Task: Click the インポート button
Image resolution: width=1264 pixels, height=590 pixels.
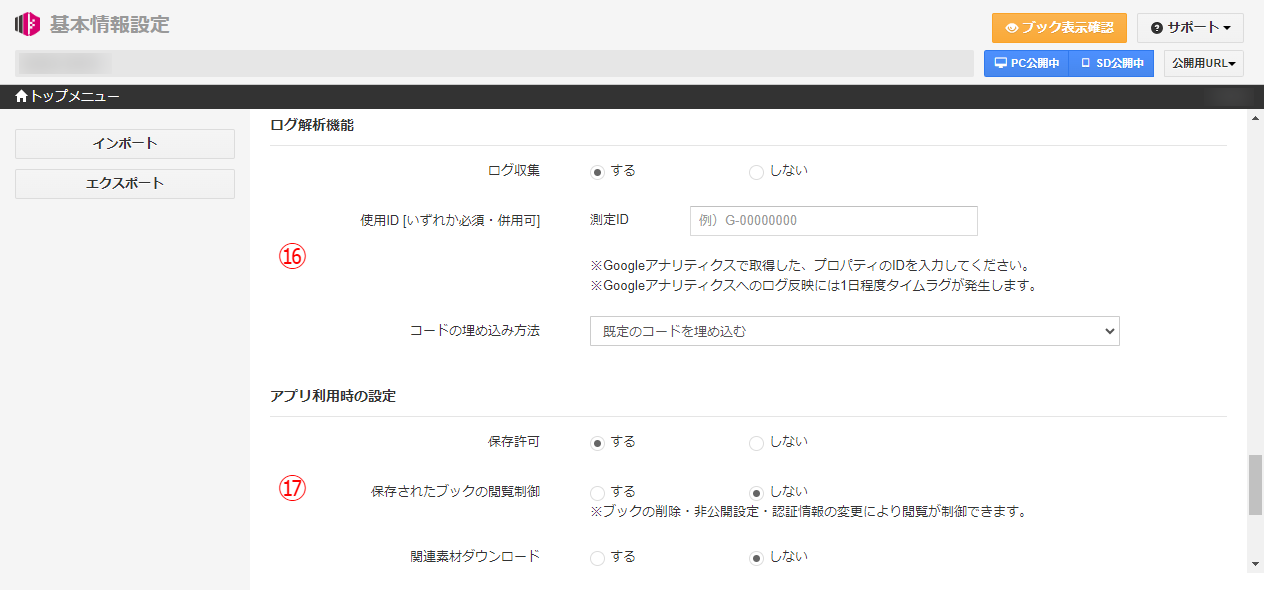Action: tap(124, 143)
